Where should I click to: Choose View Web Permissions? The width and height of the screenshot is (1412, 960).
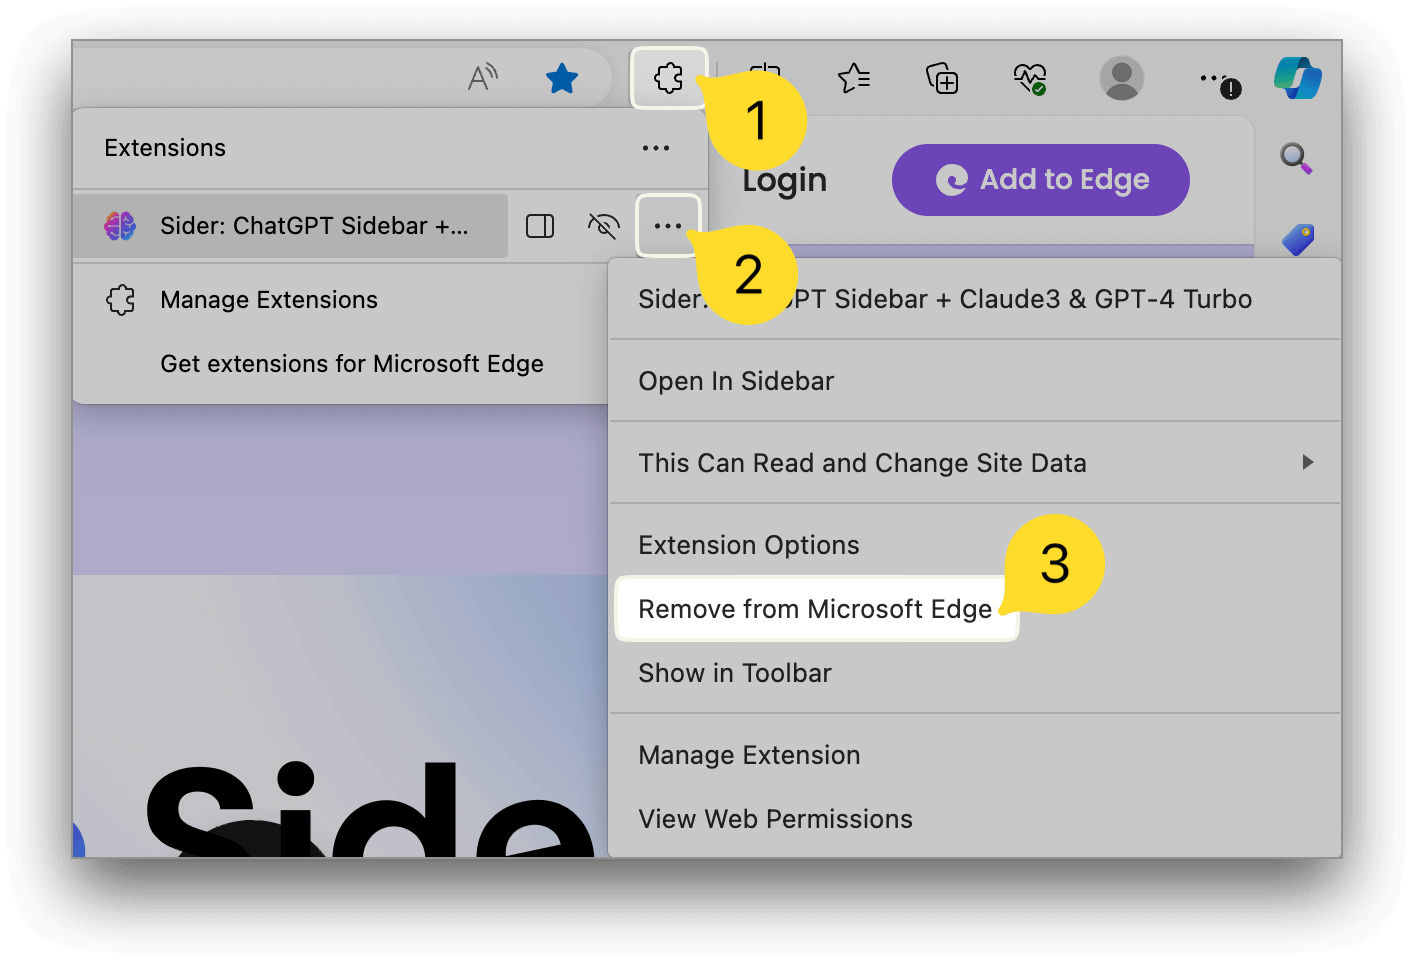tap(975, 819)
